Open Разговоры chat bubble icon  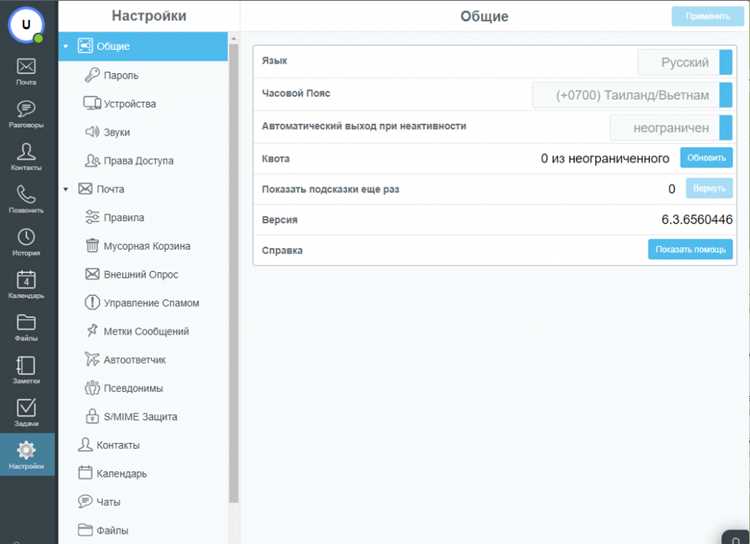point(26,109)
